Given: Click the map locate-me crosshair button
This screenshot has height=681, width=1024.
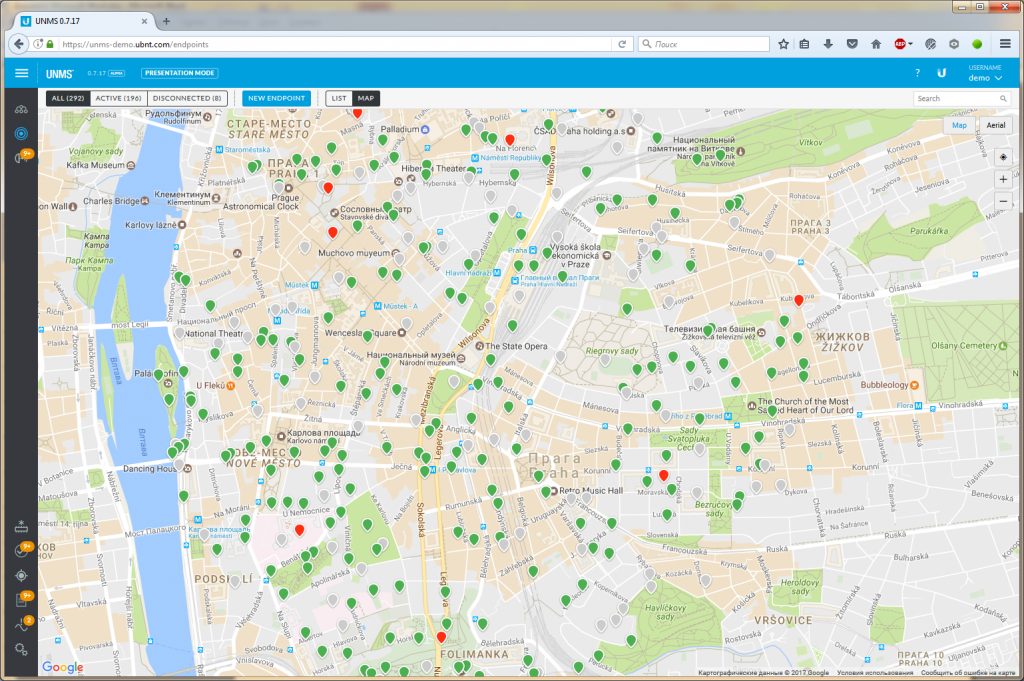Looking at the screenshot, I should coord(1003,156).
